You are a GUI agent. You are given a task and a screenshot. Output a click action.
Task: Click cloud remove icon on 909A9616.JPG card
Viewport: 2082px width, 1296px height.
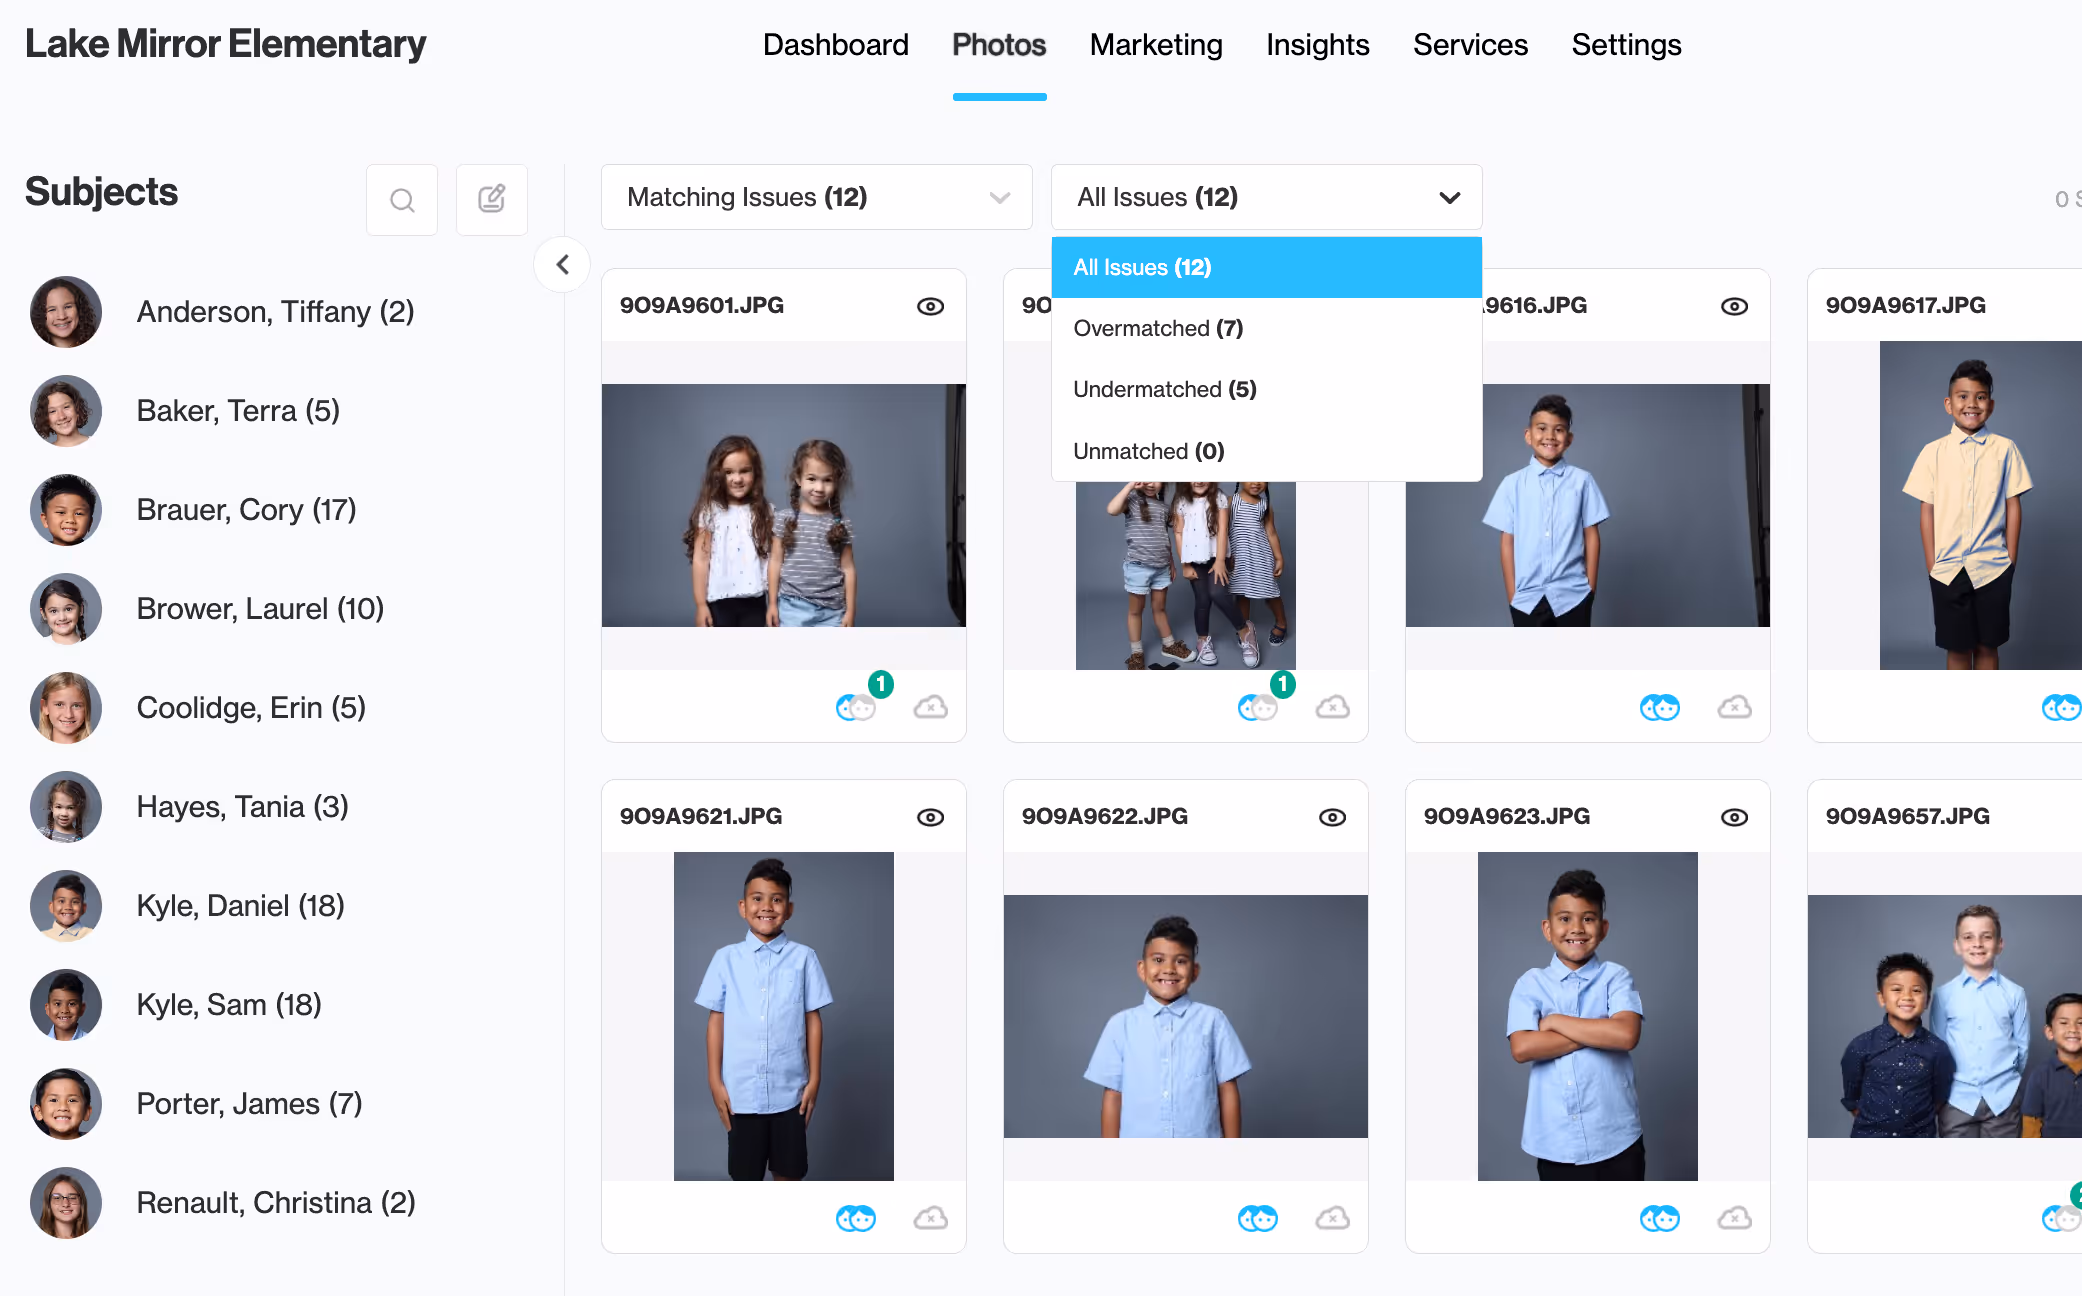1734,708
